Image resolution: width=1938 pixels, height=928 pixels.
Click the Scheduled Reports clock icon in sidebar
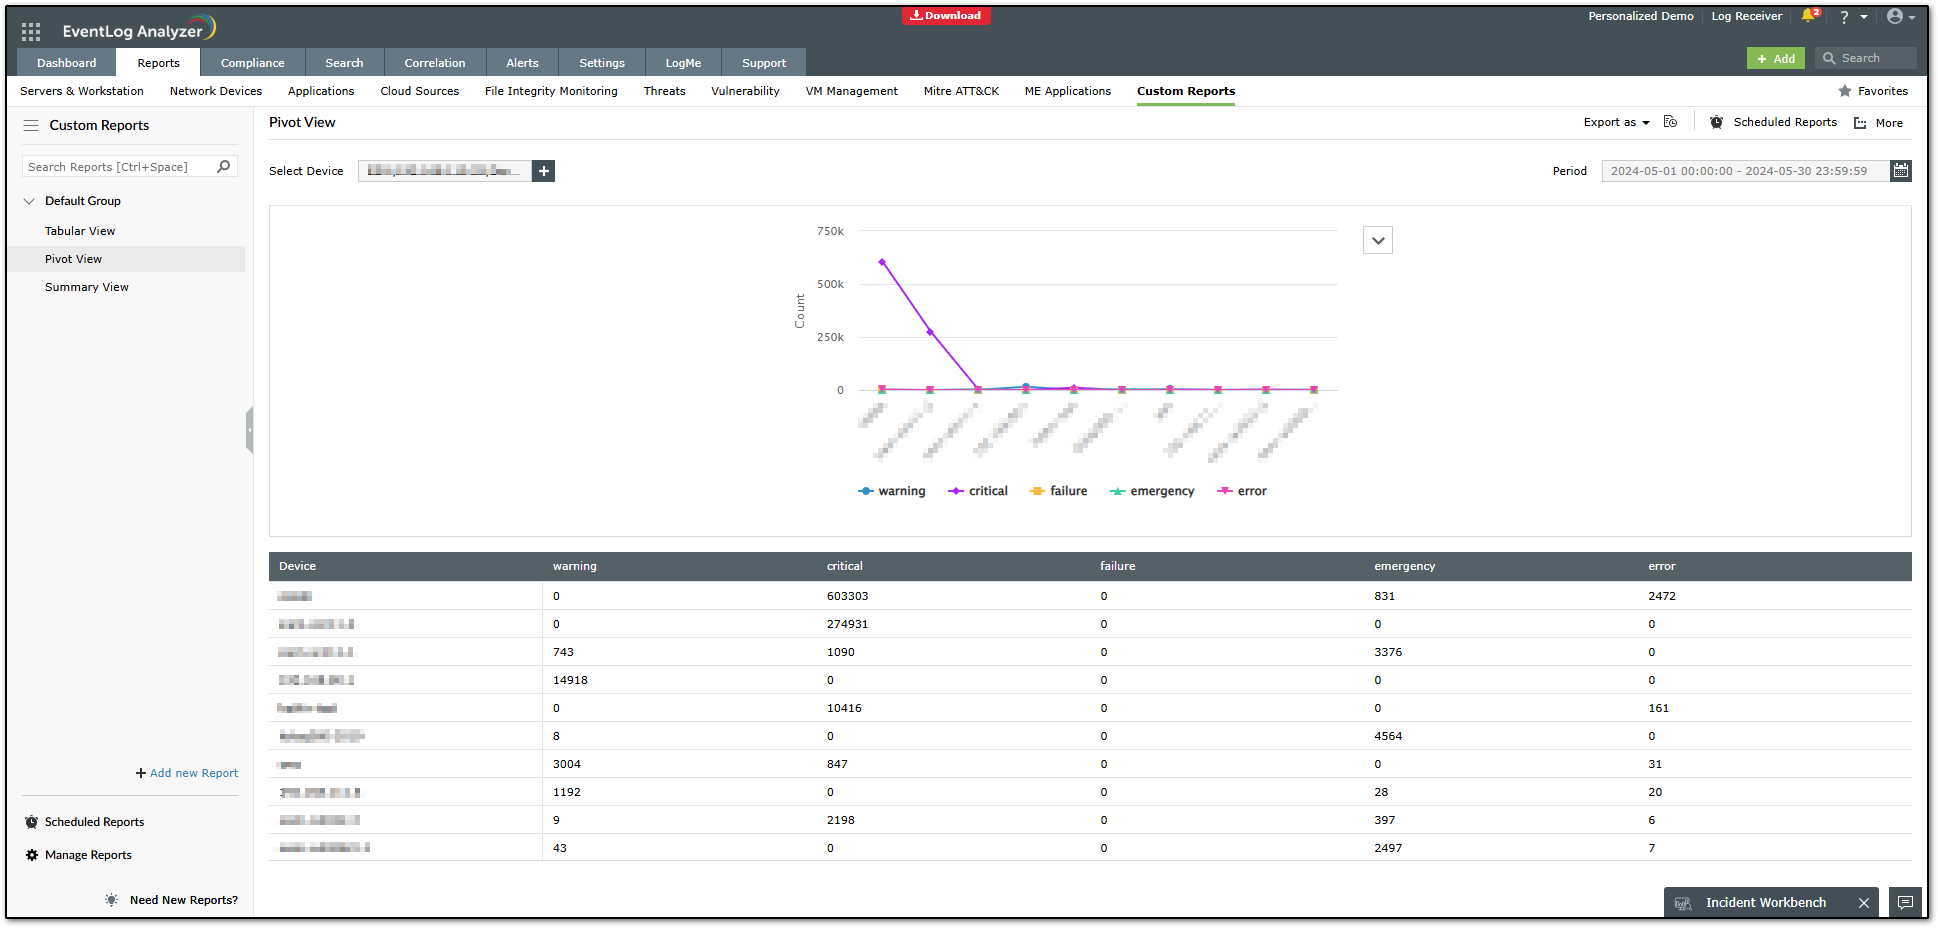coord(32,822)
